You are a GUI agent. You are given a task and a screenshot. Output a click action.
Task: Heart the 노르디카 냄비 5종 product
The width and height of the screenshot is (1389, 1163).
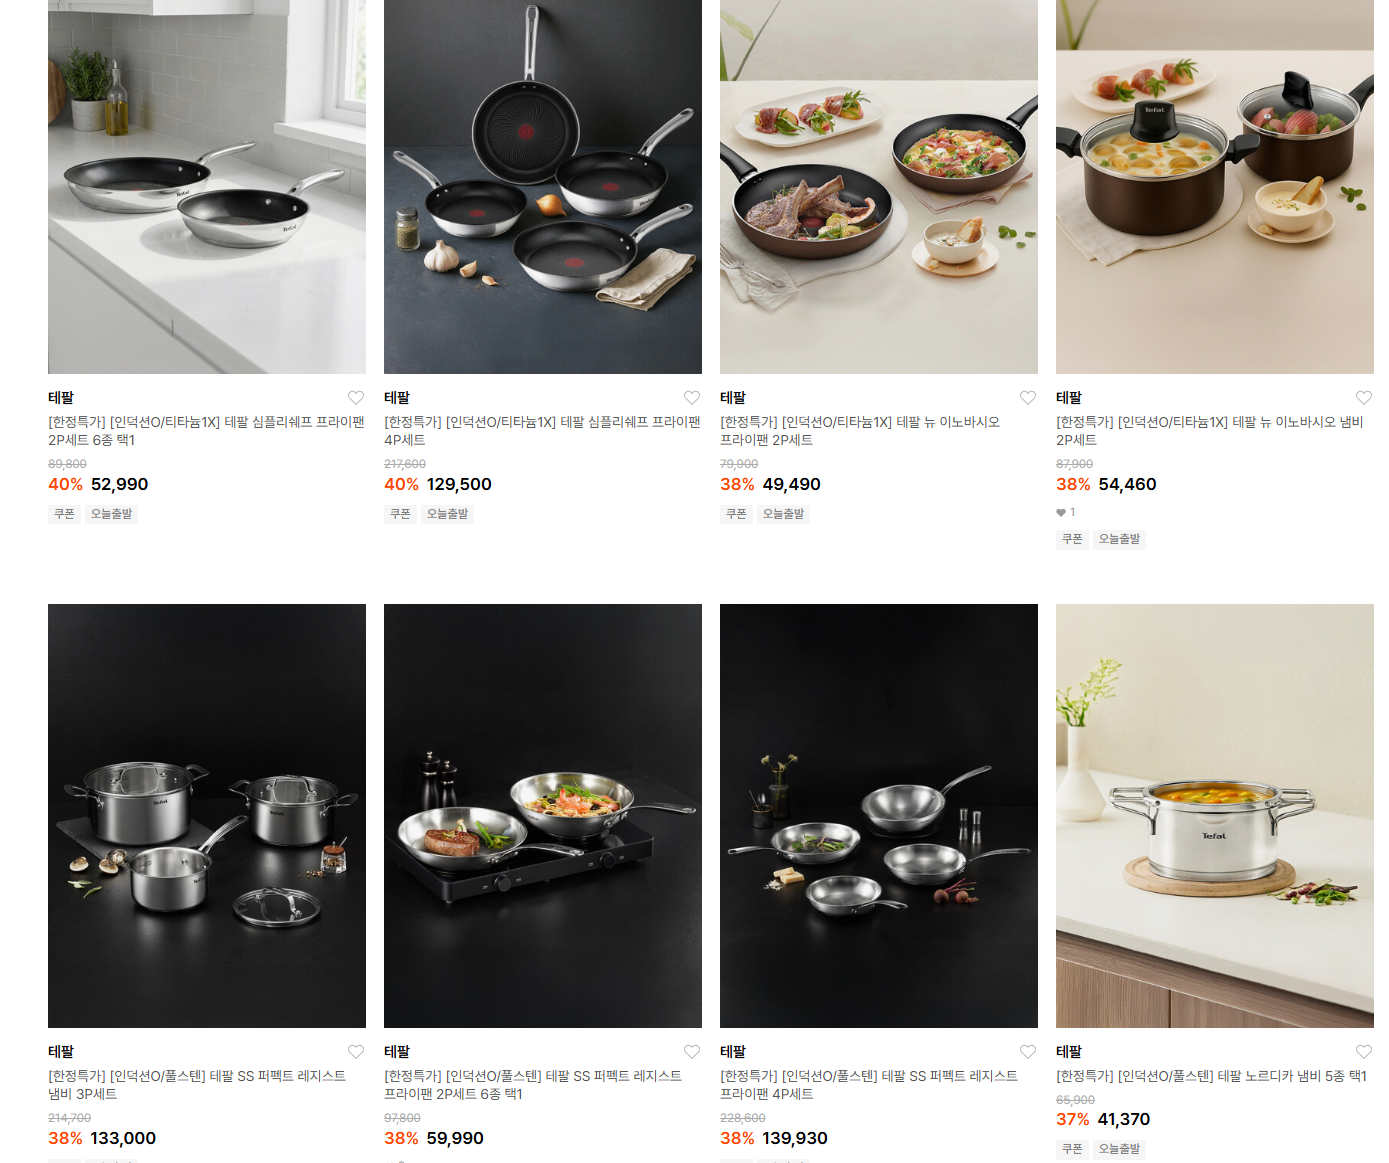pos(1364,1052)
